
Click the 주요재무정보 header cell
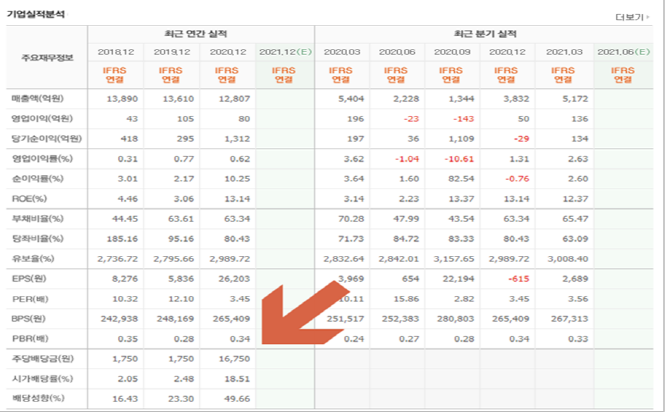click(x=47, y=57)
